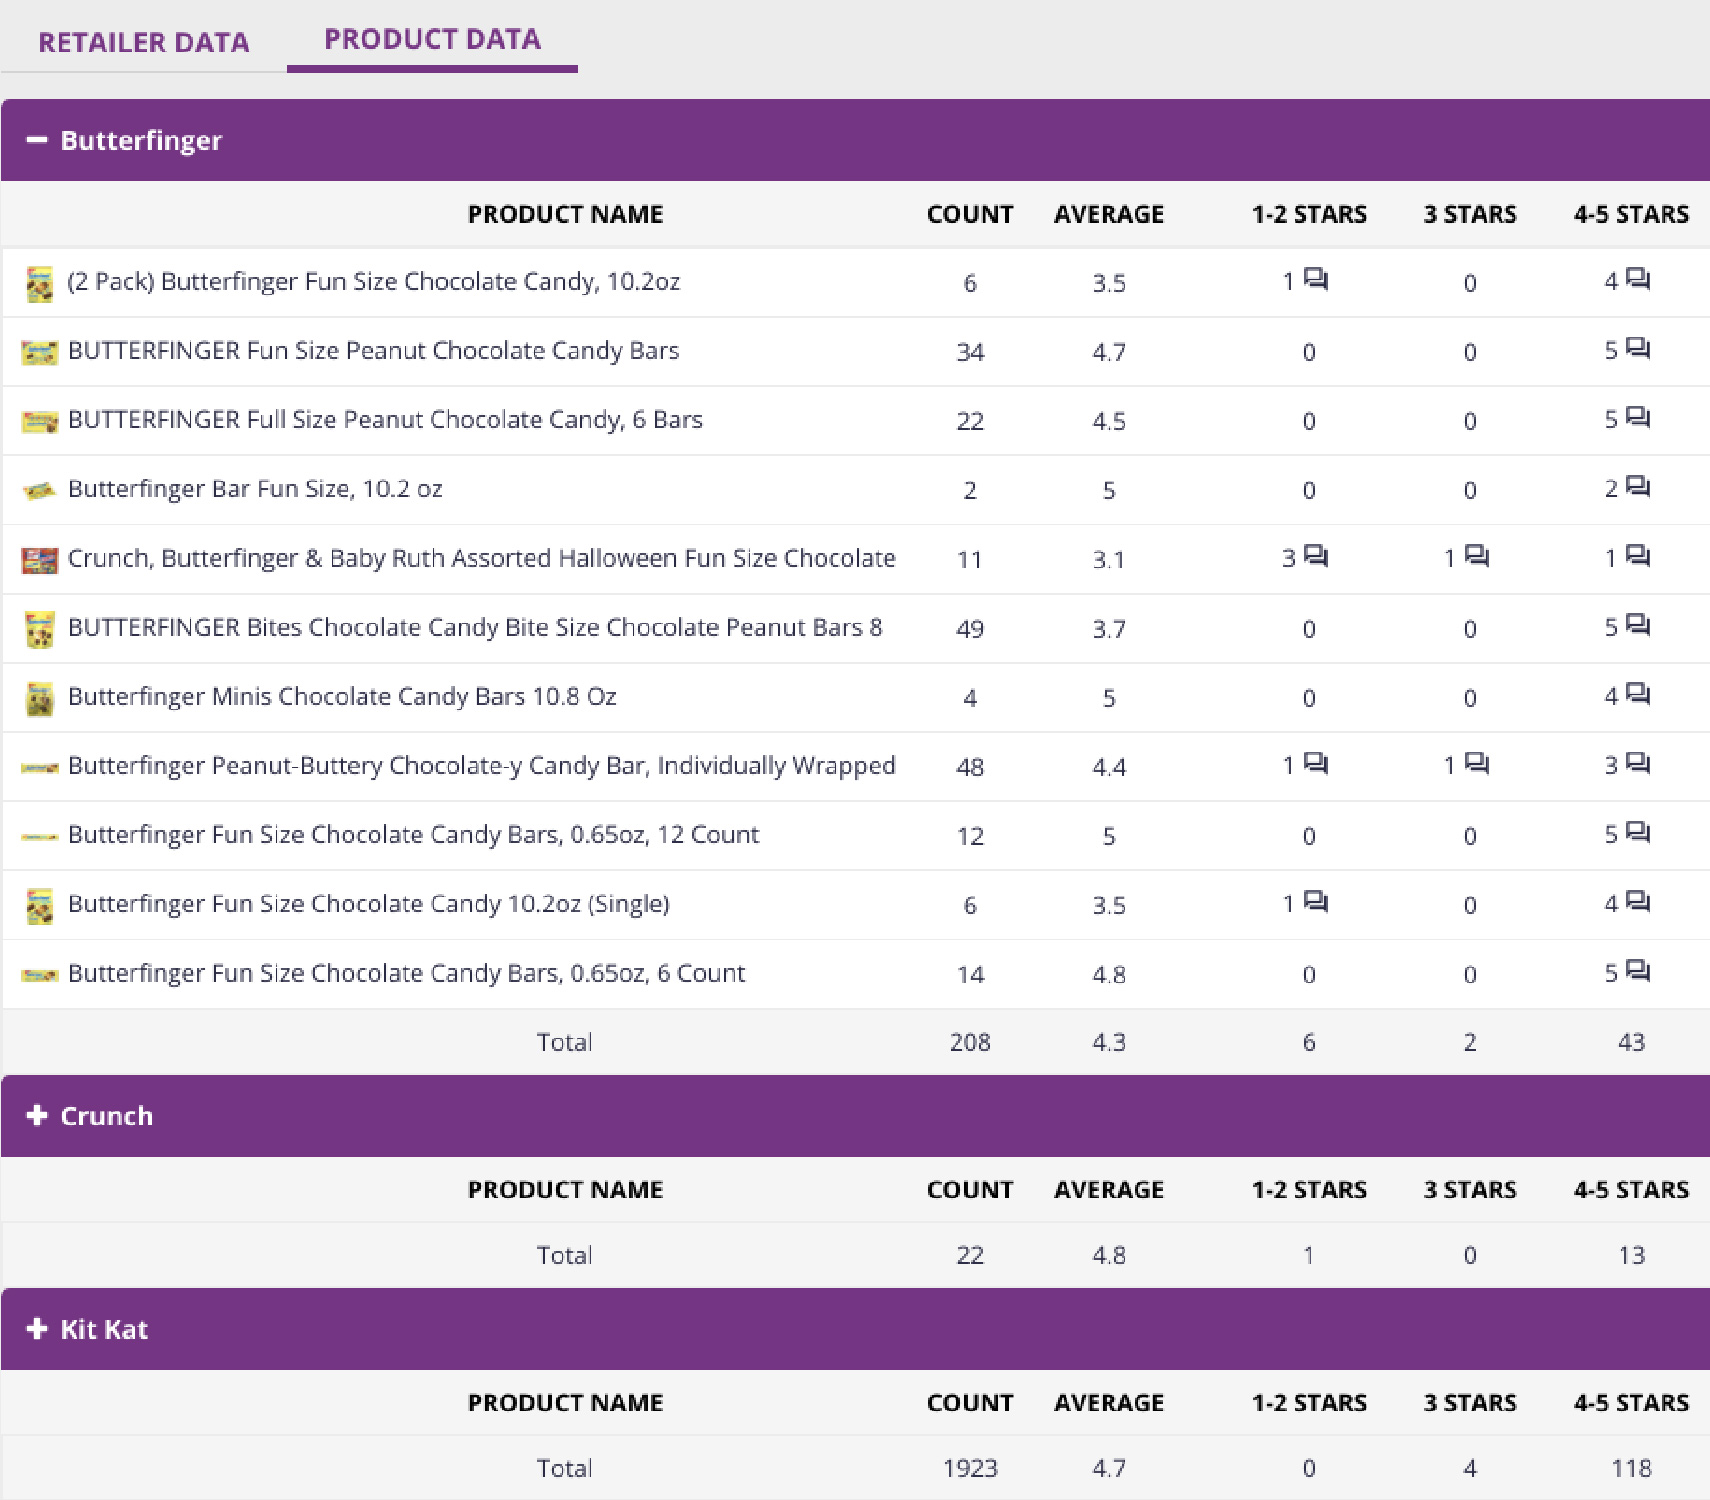Open Crunch, Butterfinger & Baby Ruth Assorted product
Viewport: 1710px width, 1500px height.
point(481,558)
